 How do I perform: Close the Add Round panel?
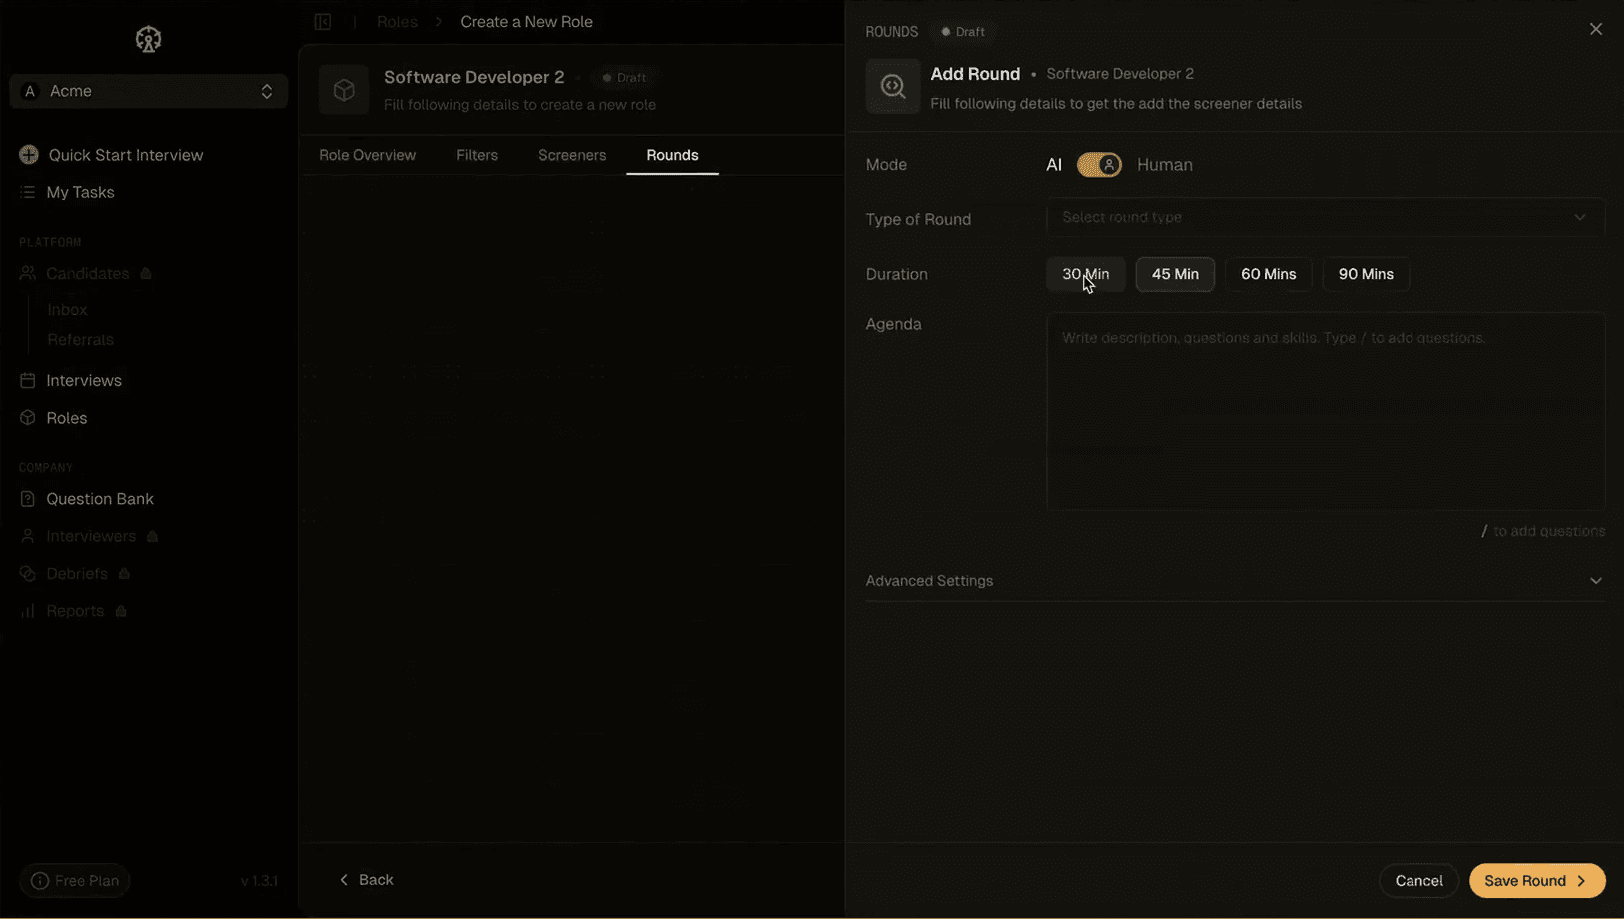click(1596, 29)
